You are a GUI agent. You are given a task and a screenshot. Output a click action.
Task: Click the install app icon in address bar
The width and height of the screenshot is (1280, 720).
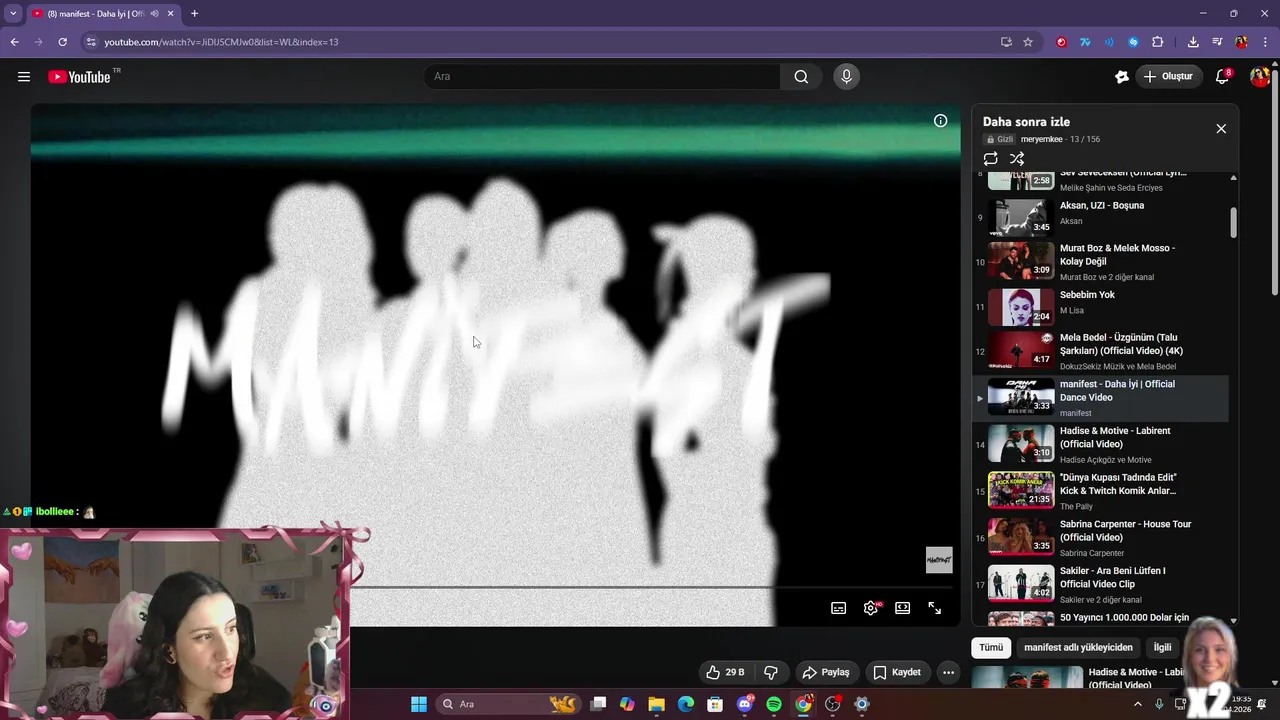(1006, 42)
